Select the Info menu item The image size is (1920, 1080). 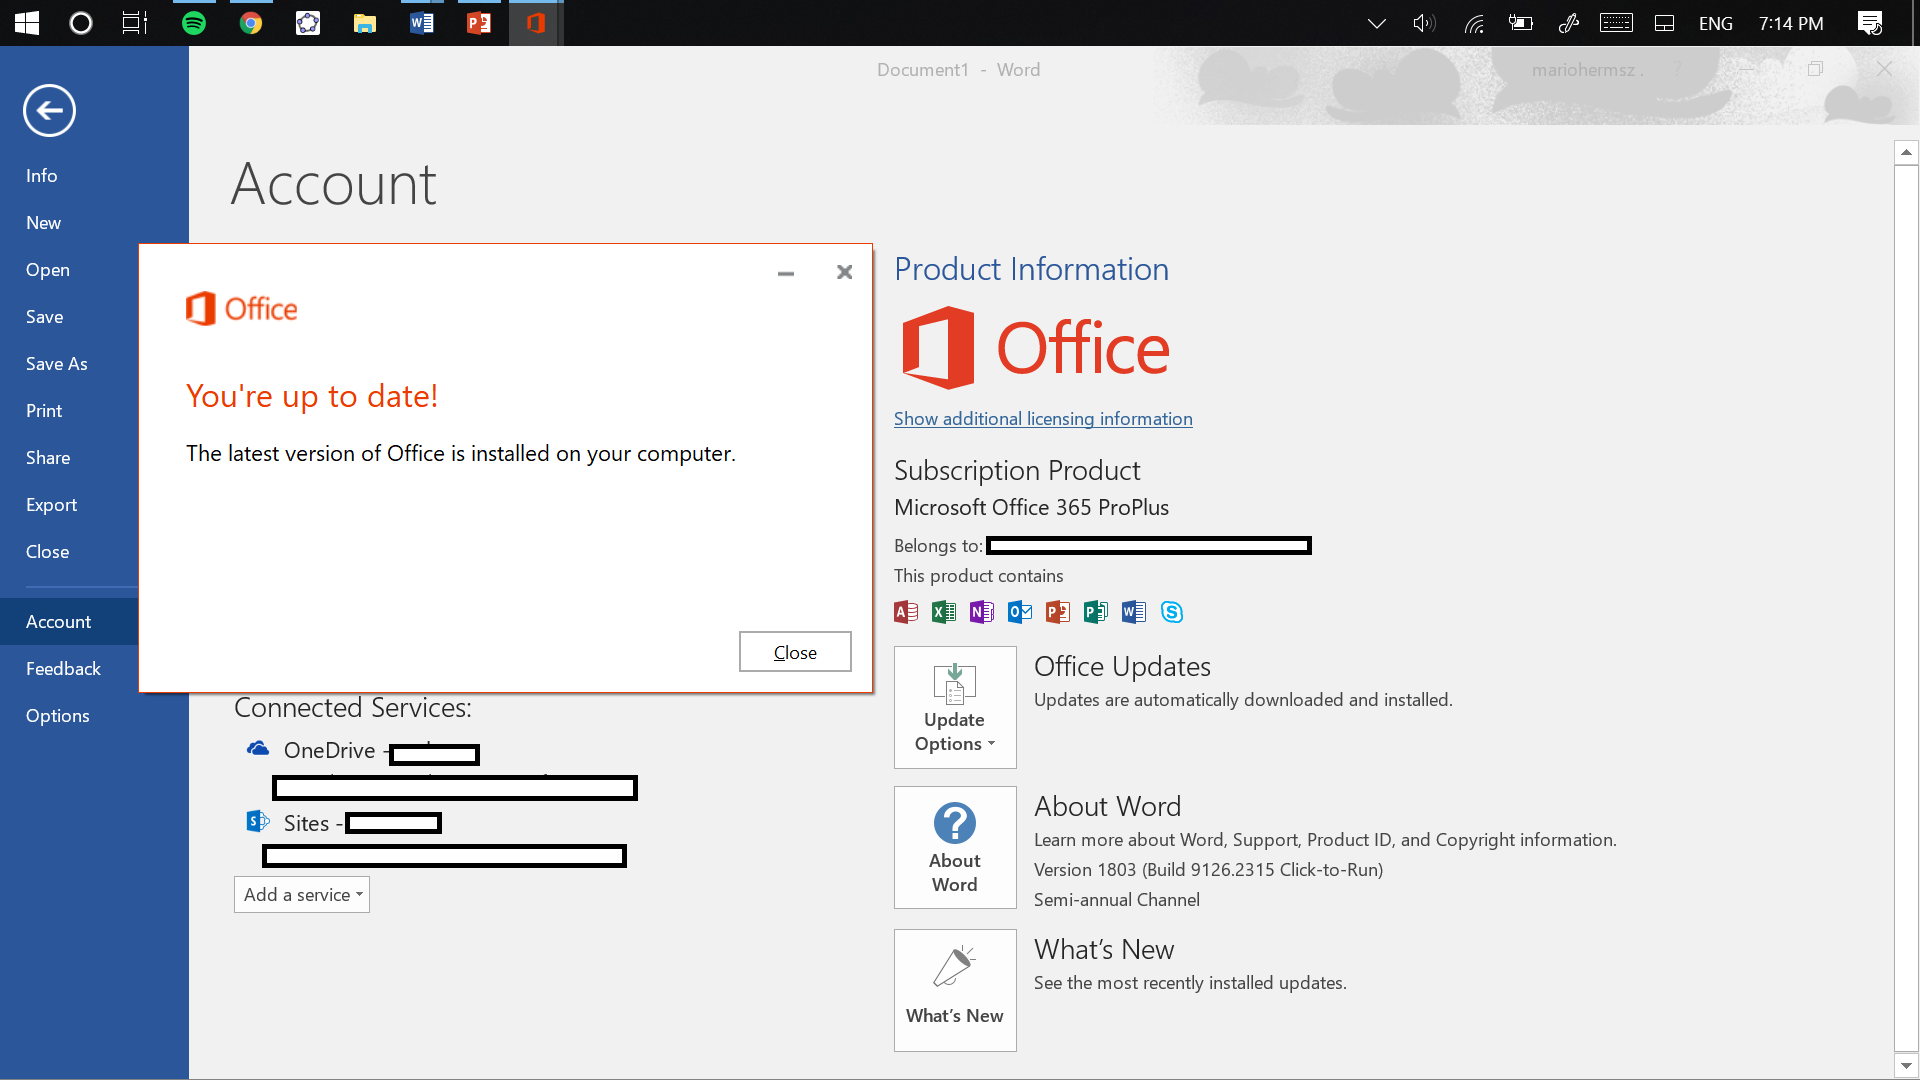41,174
